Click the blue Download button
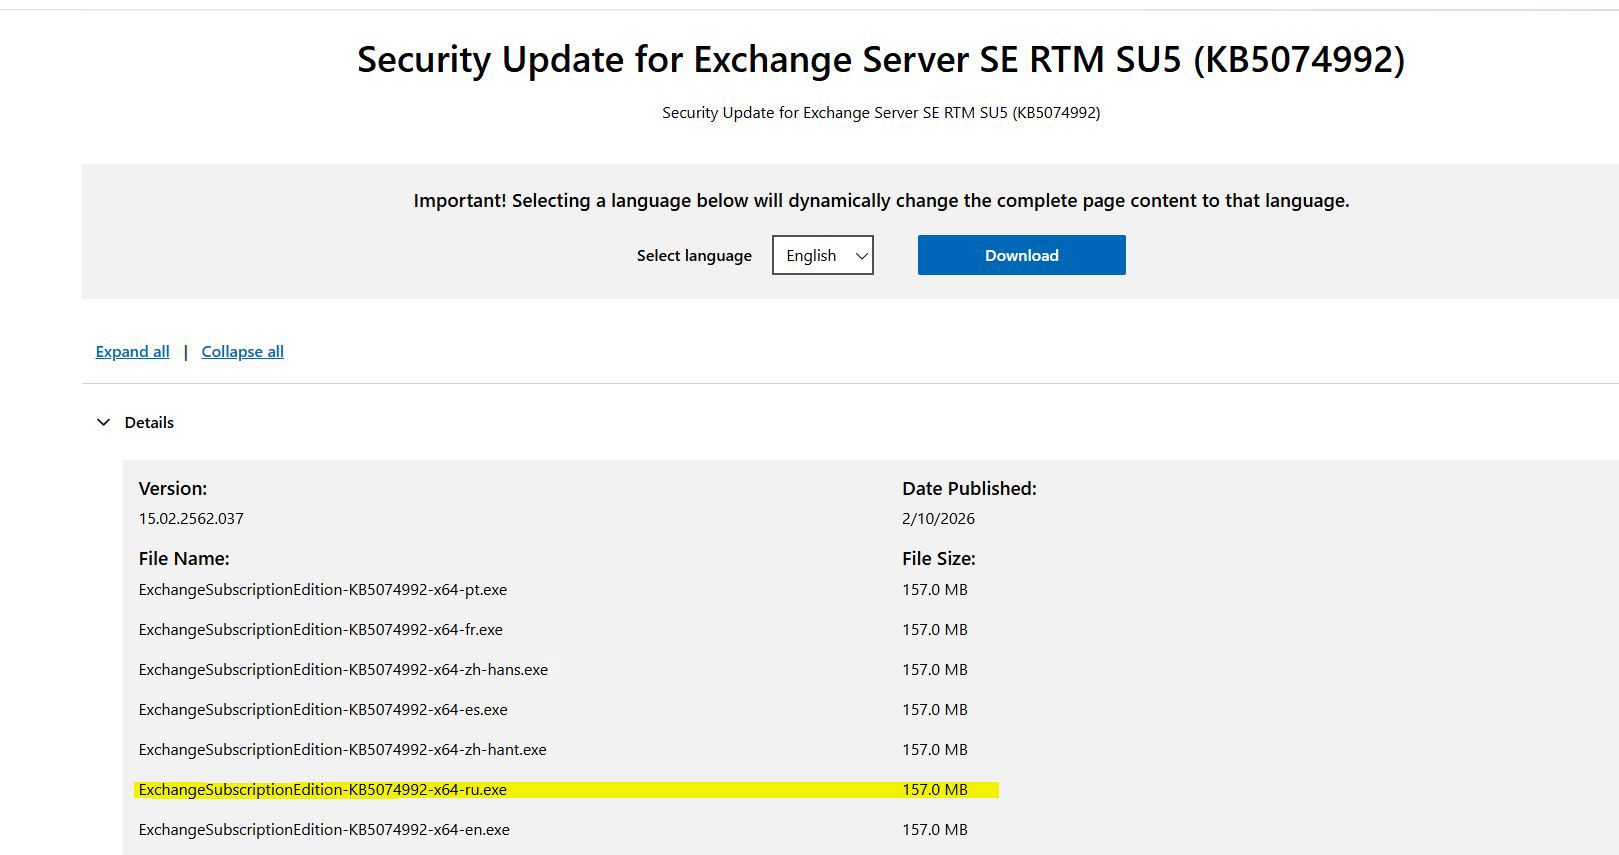Viewport: 1619px width, 855px height. coord(1021,255)
